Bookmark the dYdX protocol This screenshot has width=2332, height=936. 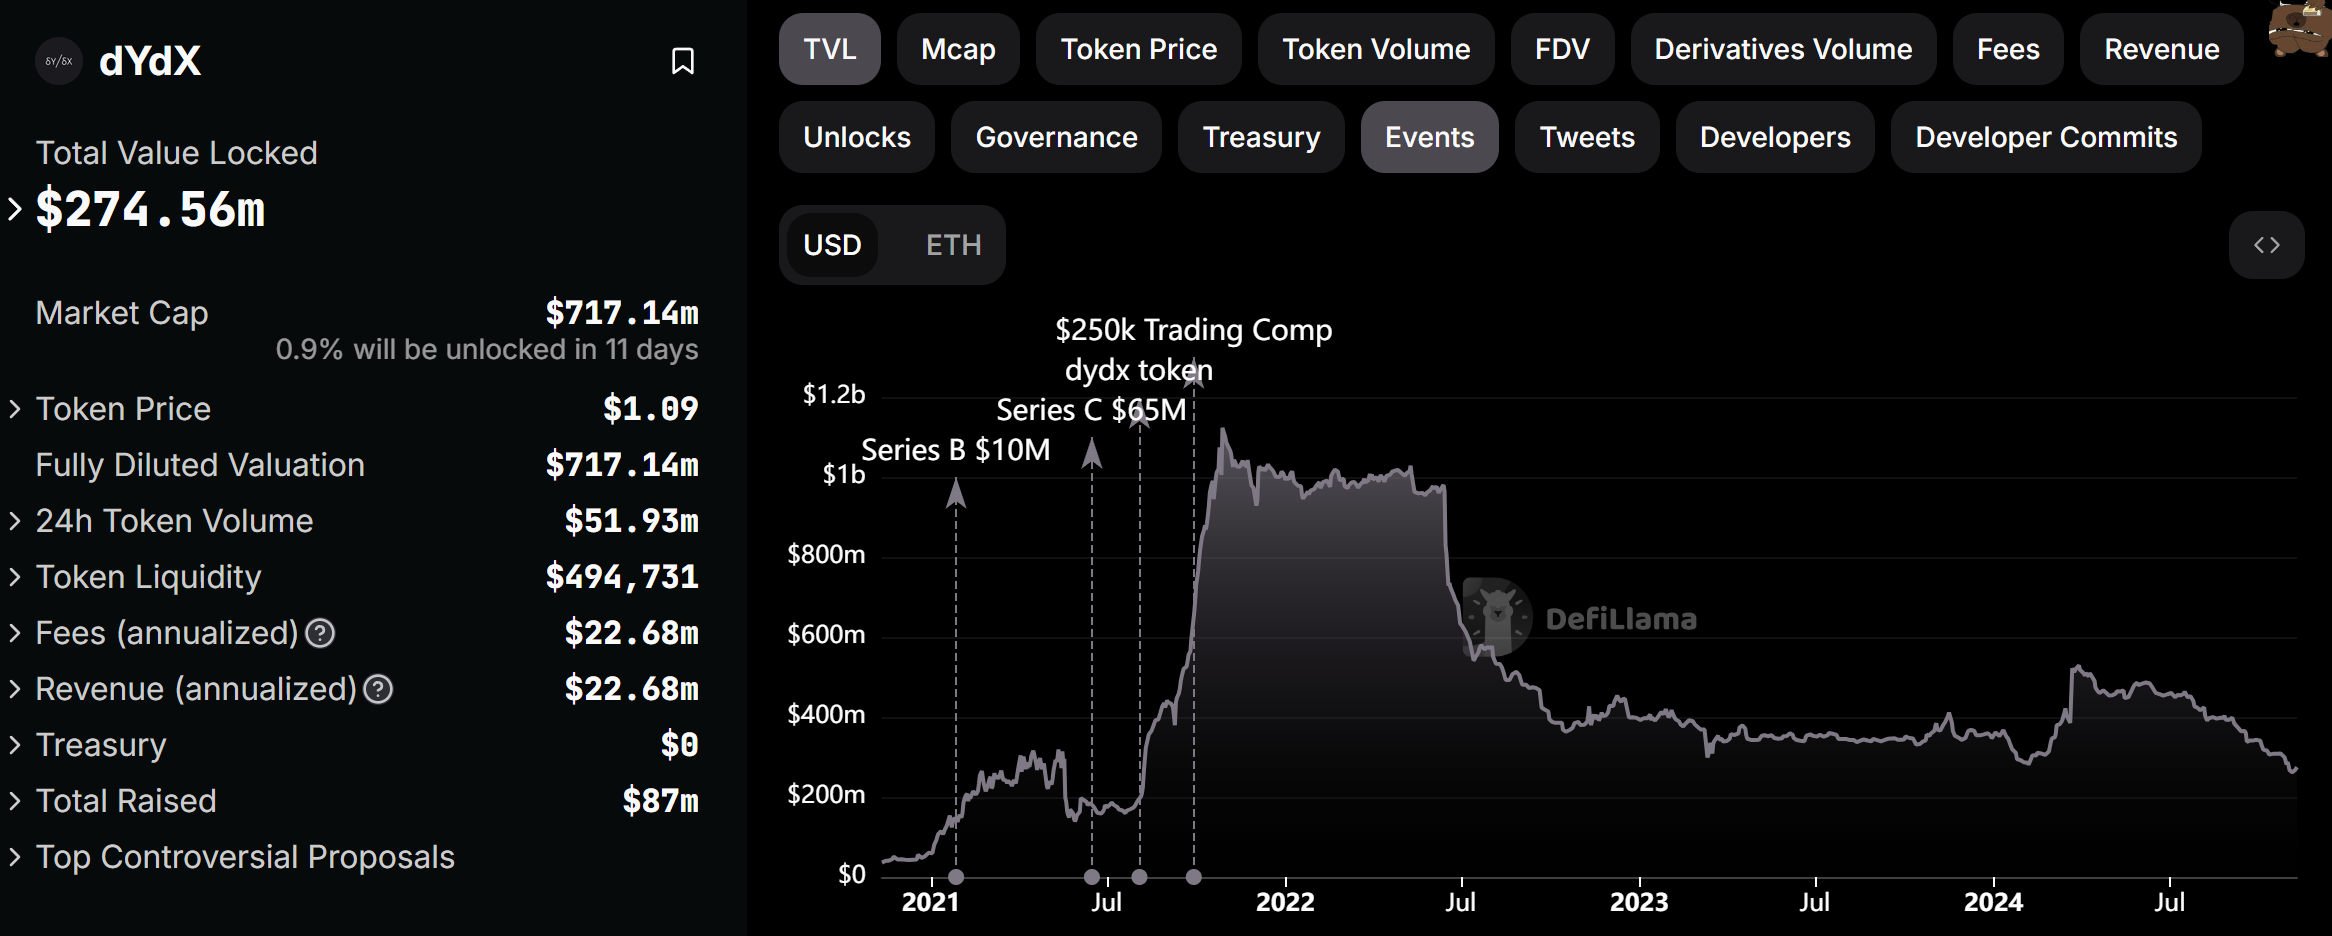click(x=683, y=61)
